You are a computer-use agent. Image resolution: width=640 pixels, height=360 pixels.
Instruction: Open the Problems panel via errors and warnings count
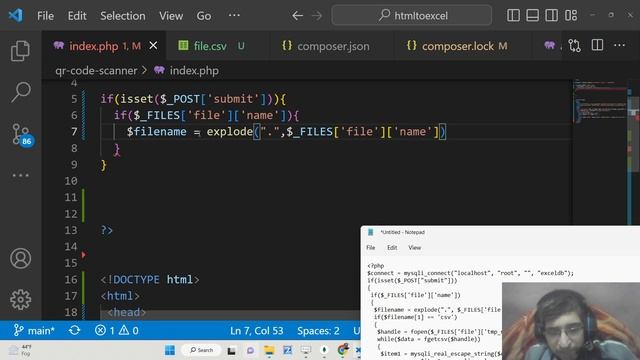pyautogui.click(x=116, y=330)
